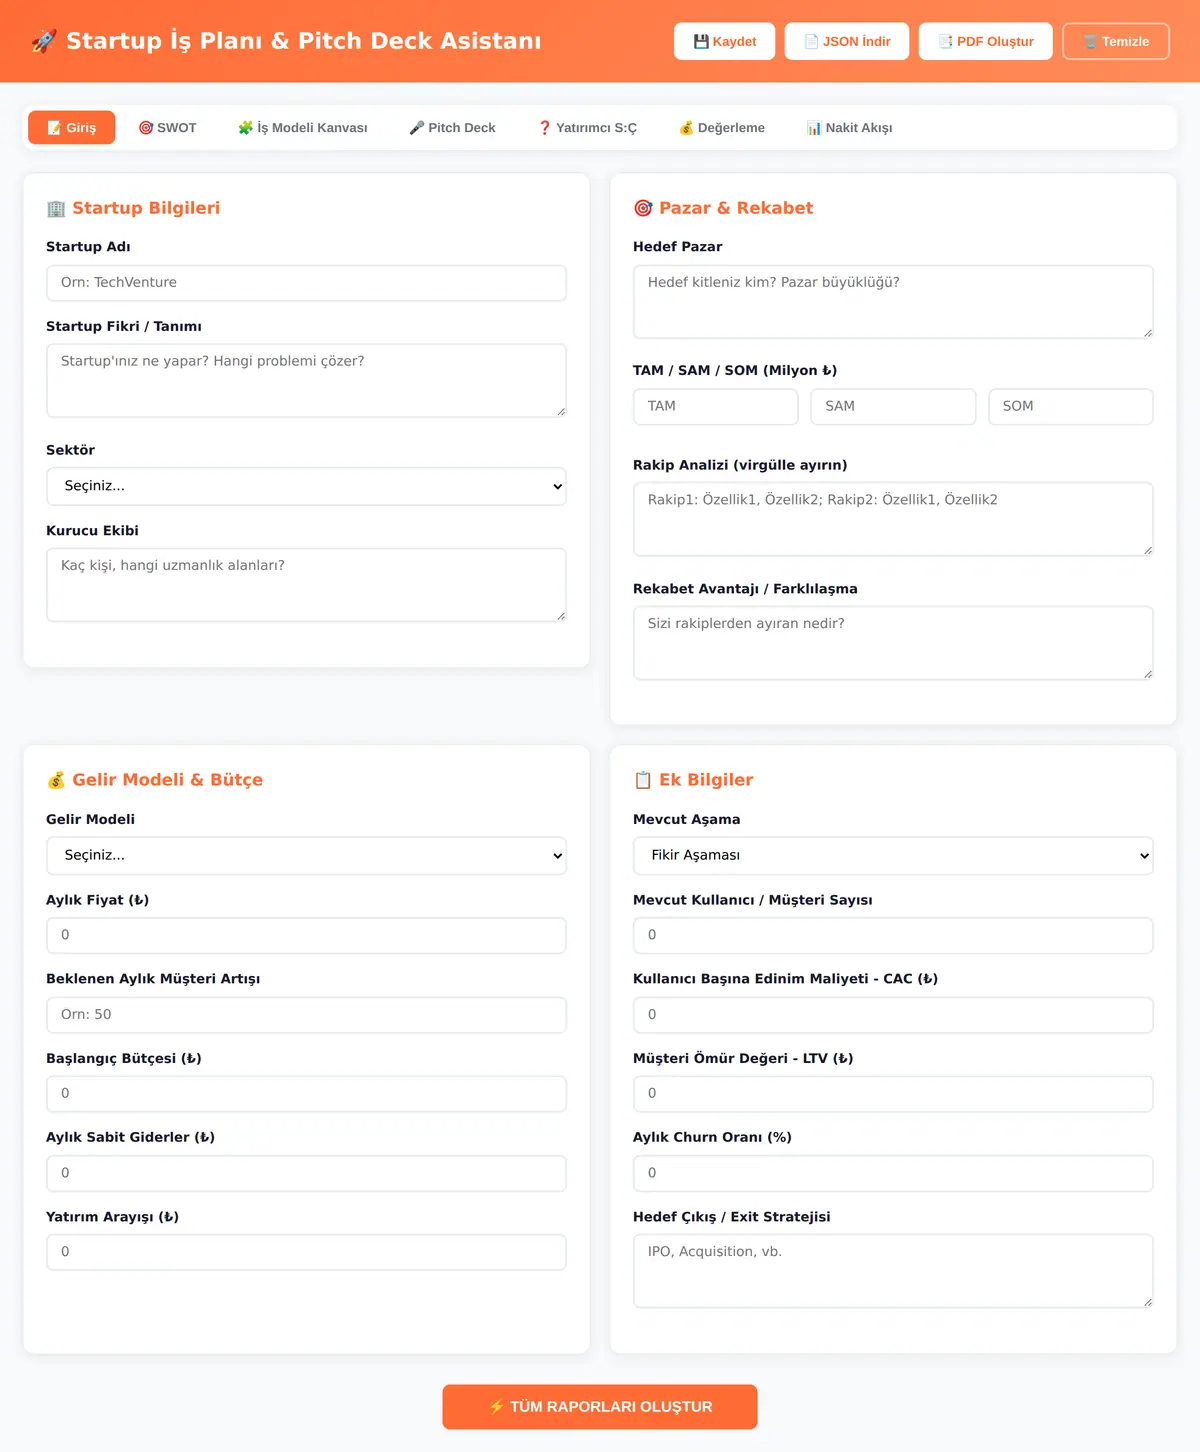Screen dimensions: 1200x1452
Task: Open the Mevcut Aşama dropdown
Action: (x=893, y=856)
